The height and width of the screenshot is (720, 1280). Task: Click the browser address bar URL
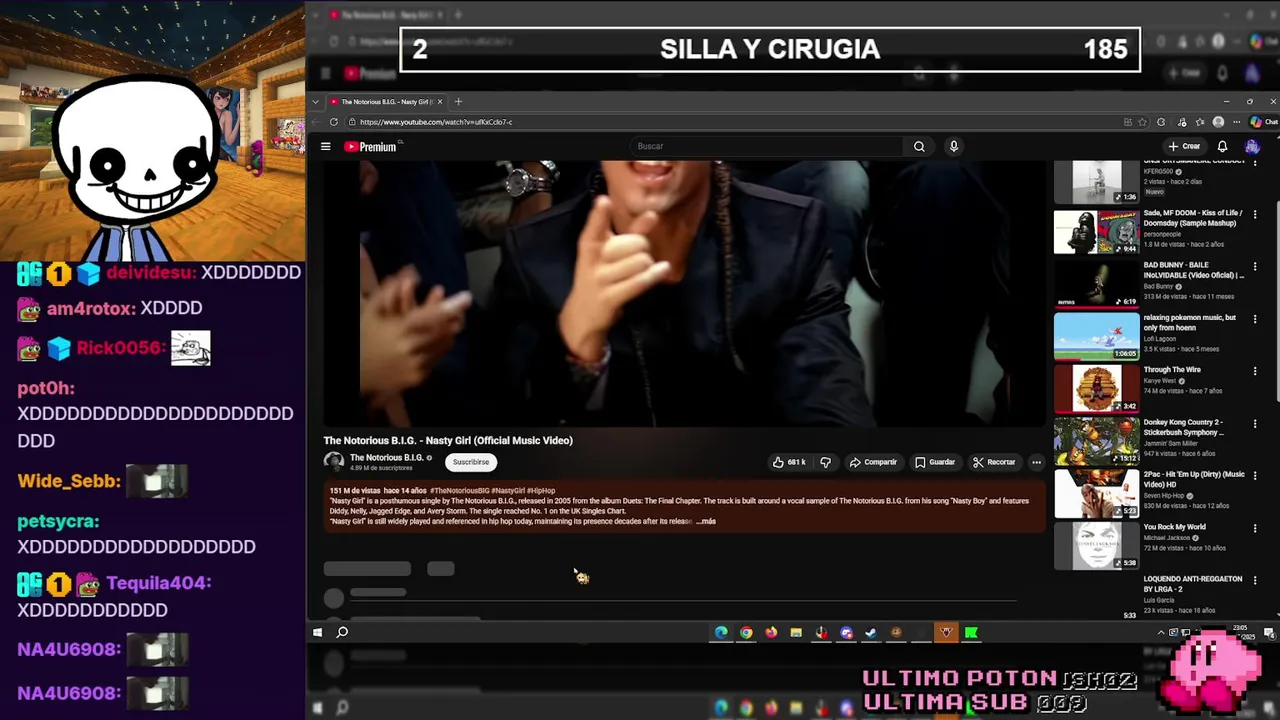pos(436,122)
